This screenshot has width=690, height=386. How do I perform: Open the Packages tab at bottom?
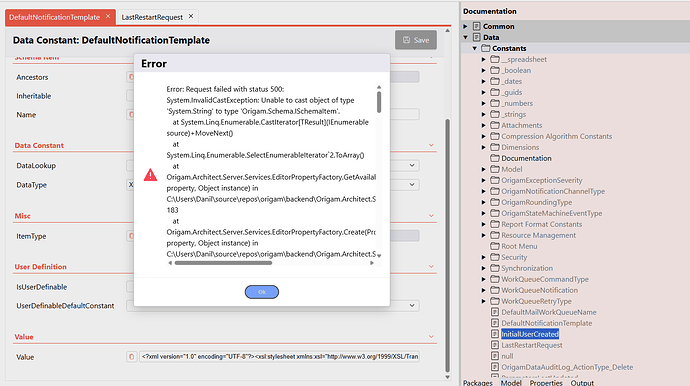pos(477,382)
